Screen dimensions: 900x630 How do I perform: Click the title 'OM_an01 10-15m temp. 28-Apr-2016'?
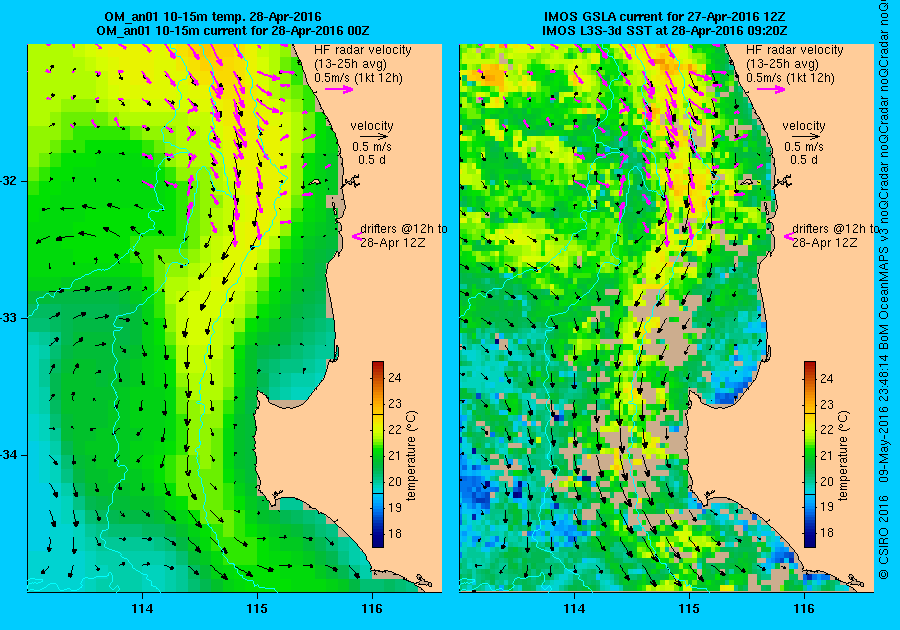point(212,17)
